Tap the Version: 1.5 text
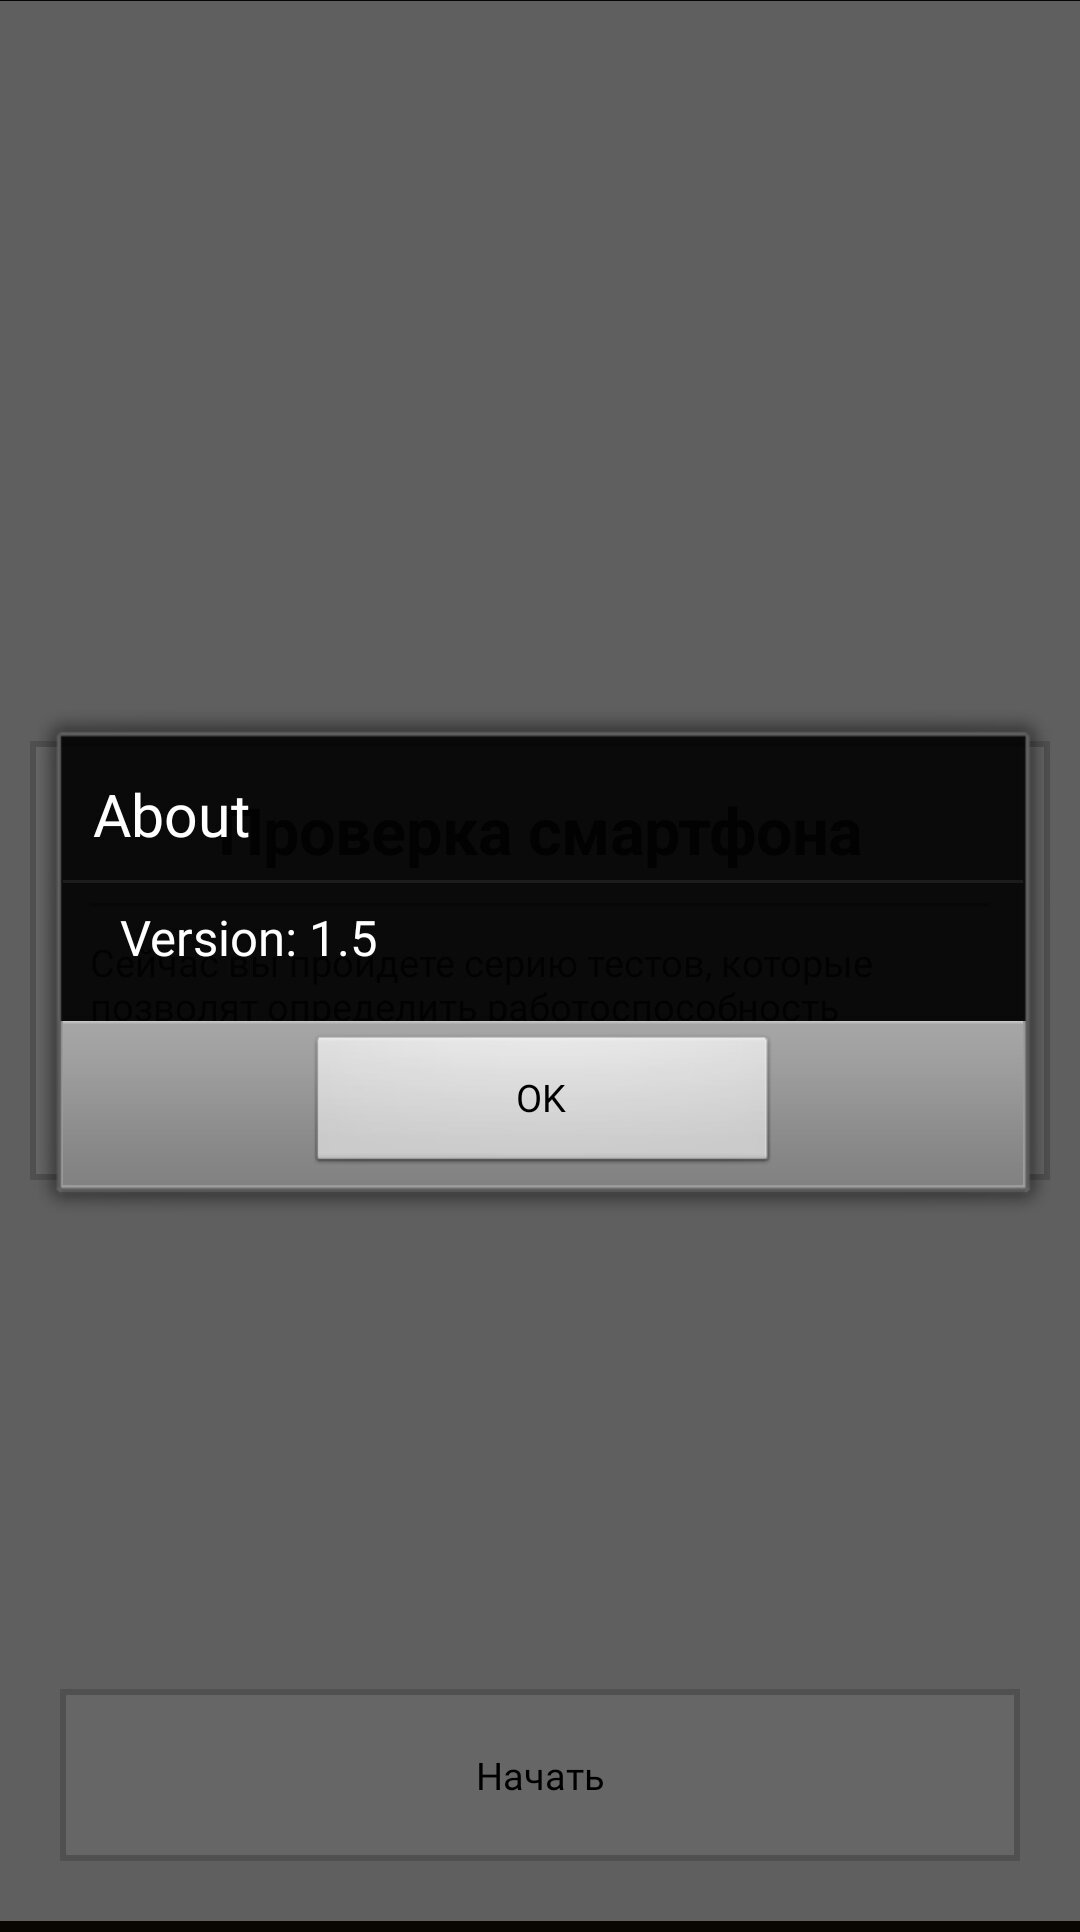This screenshot has width=1080, height=1932. click(249, 939)
